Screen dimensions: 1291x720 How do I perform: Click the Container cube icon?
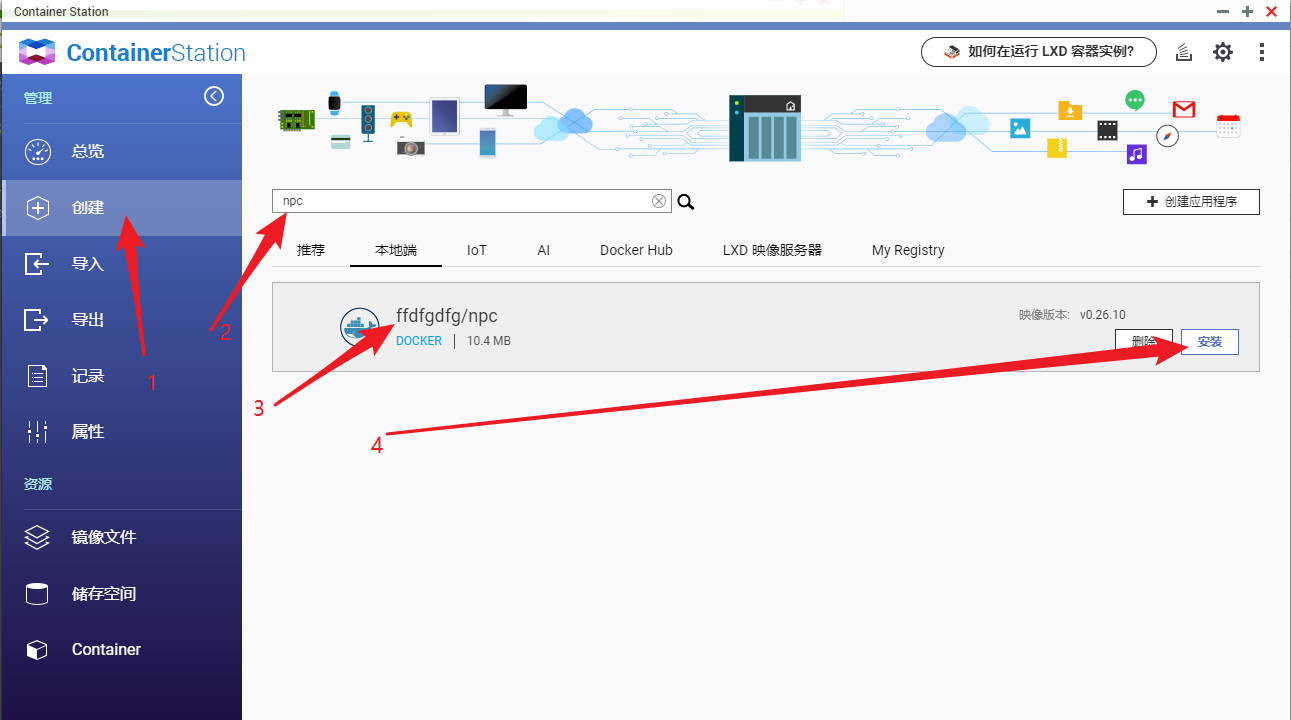(x=37, y=650)
